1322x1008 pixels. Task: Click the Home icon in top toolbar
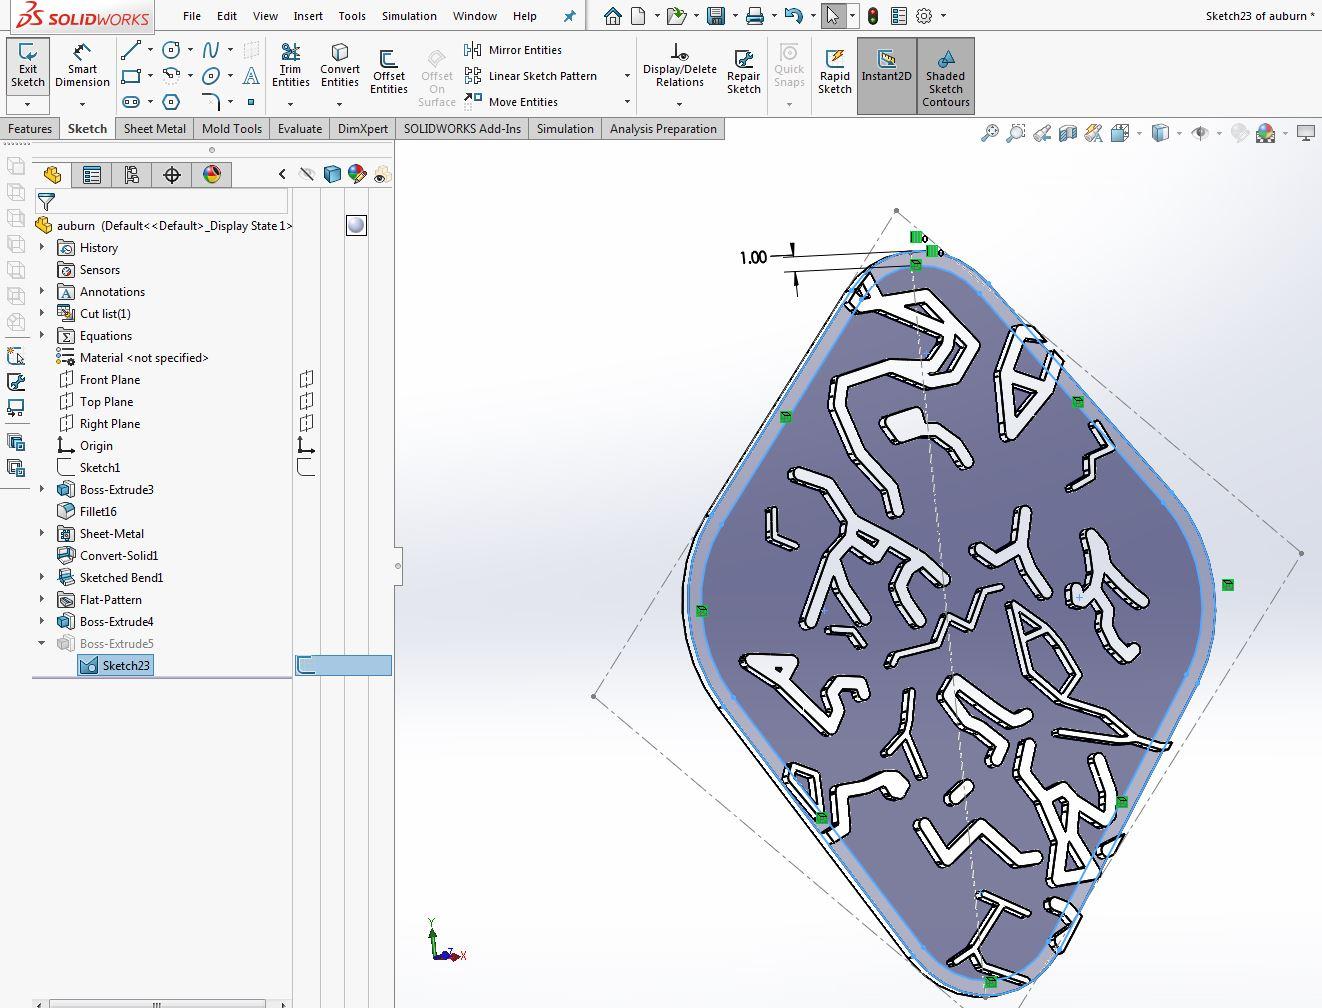[x=612, y=16]
